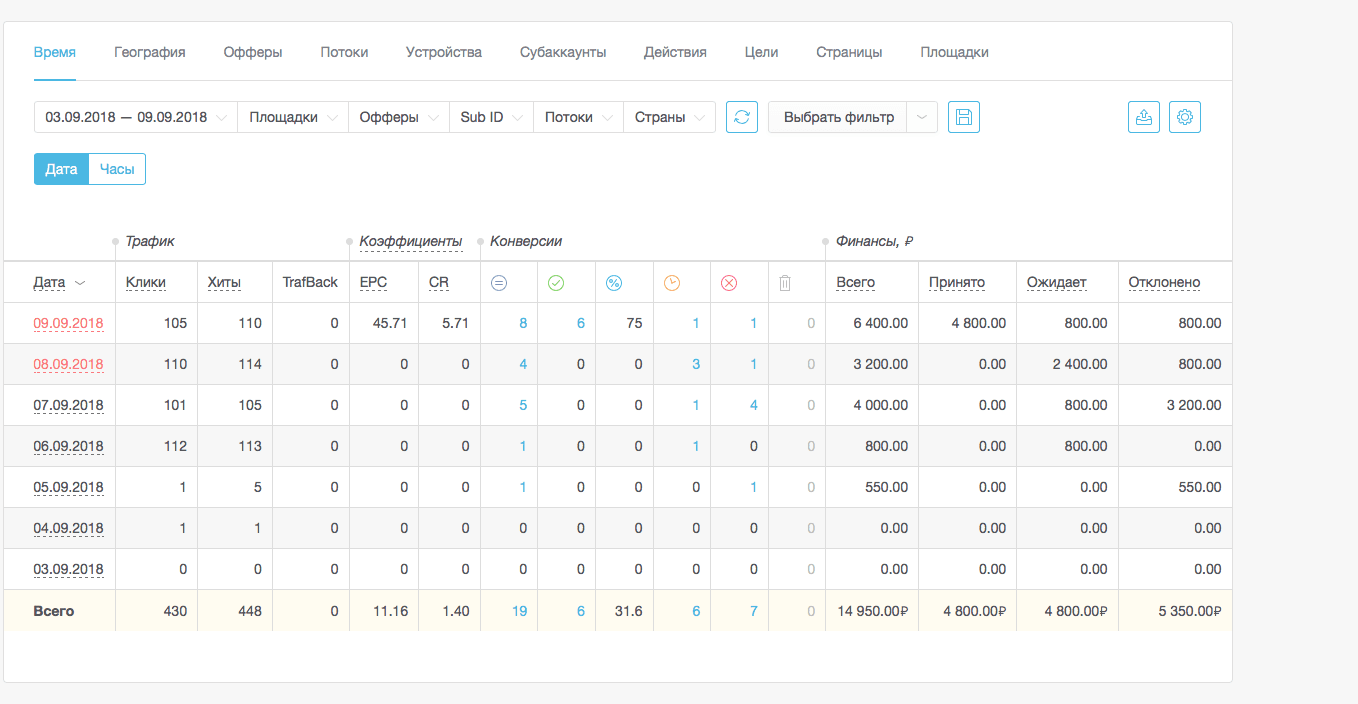Open the Офферы tab

(253, 52)
